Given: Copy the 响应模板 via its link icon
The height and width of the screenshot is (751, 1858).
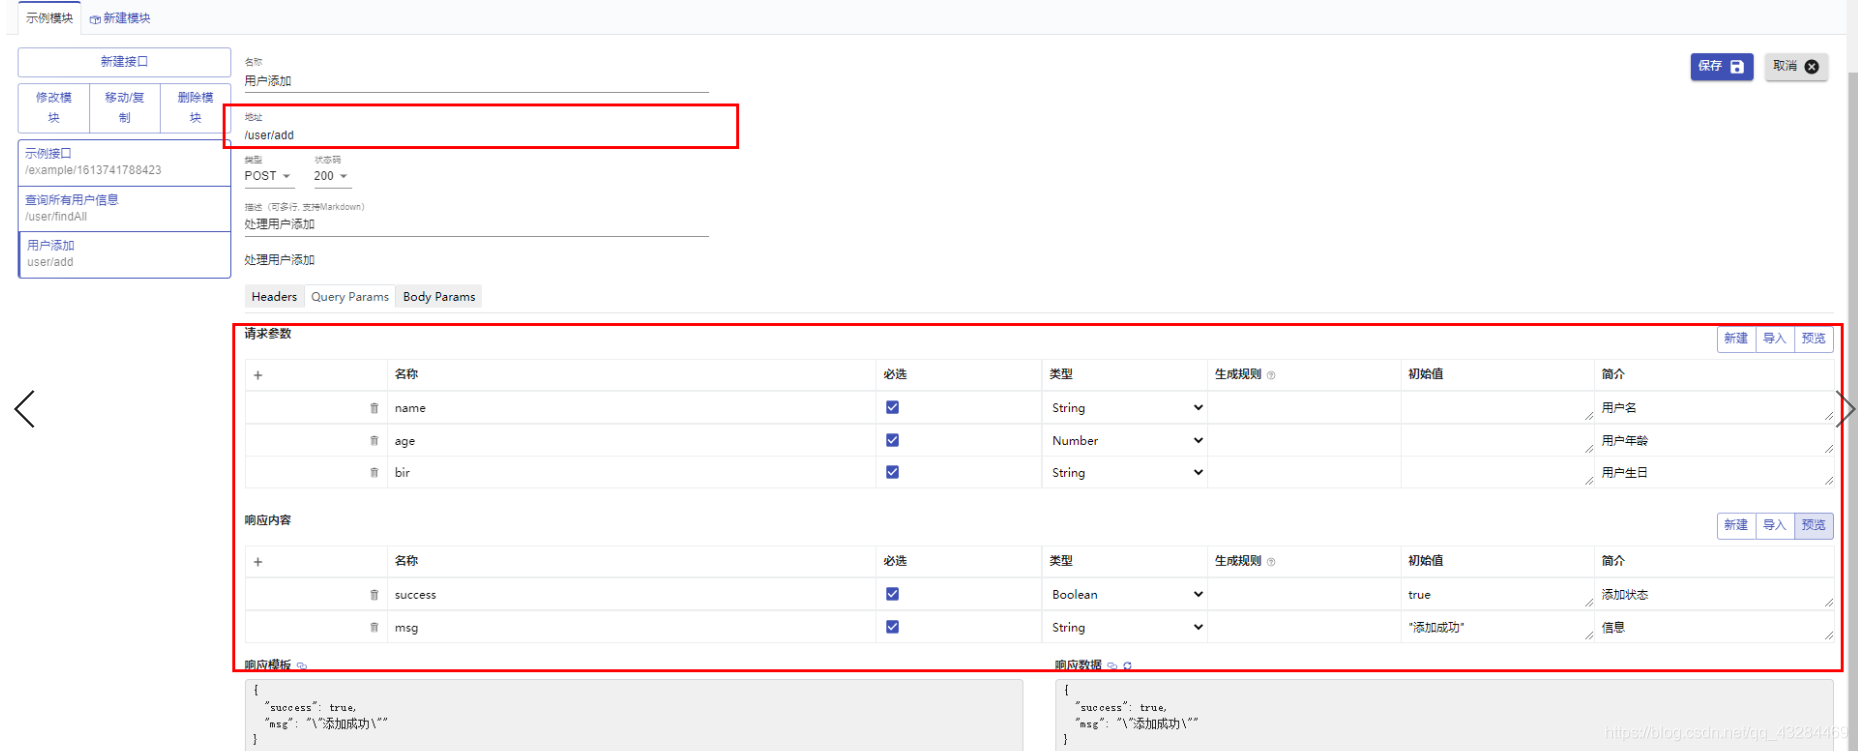Looking at the screenshot, I should [302, 666].
